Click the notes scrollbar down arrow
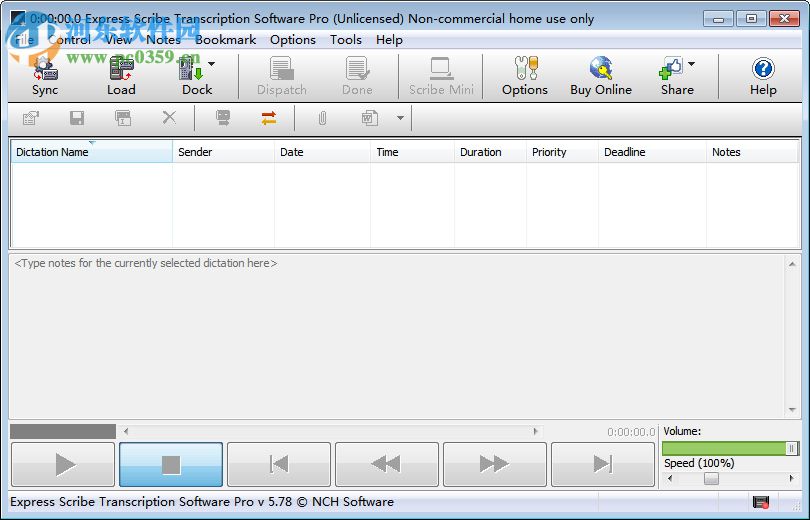The width and height of the screenshot is (810, 520). (x=792, y=410)
